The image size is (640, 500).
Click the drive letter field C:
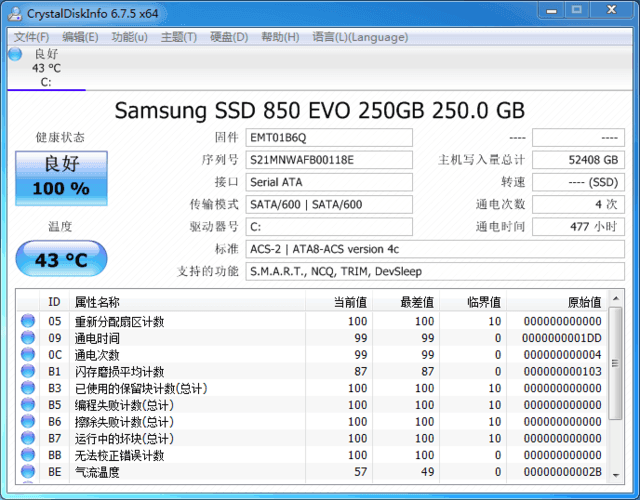tap(329, 227)
